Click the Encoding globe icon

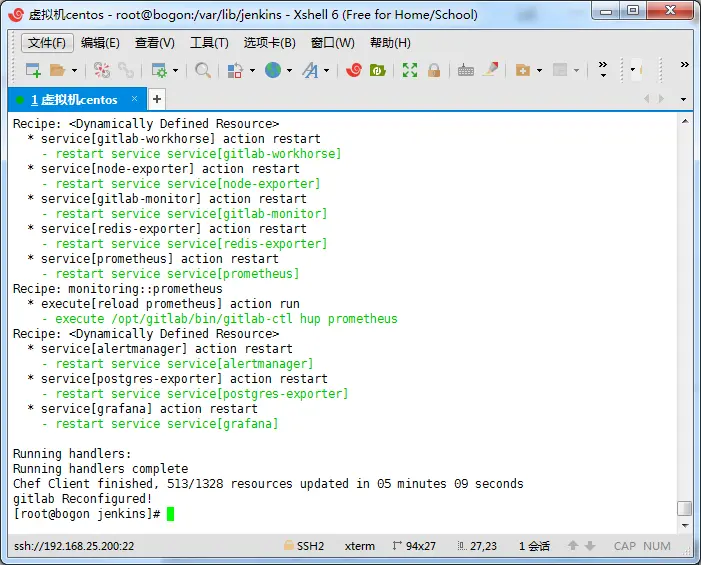click(x=273, y=70)
